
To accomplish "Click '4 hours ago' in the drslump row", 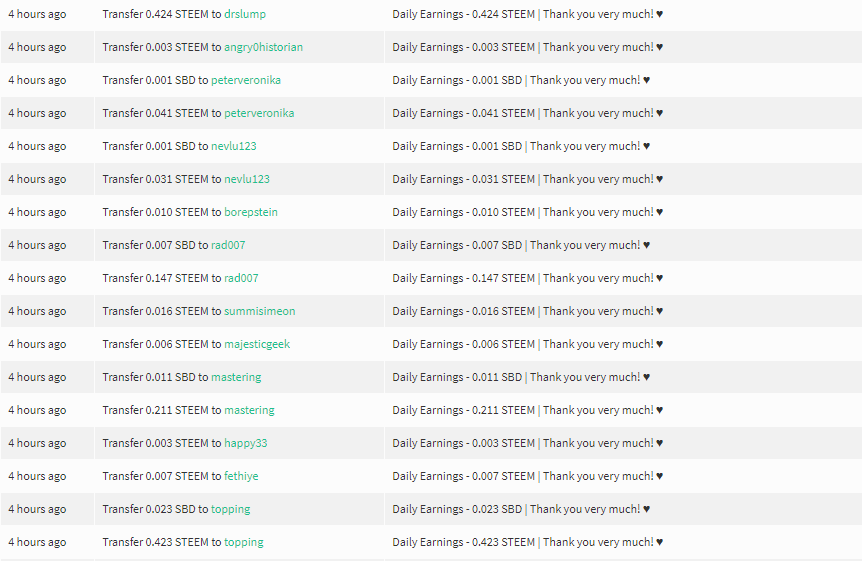I will (x=37, y=14).
